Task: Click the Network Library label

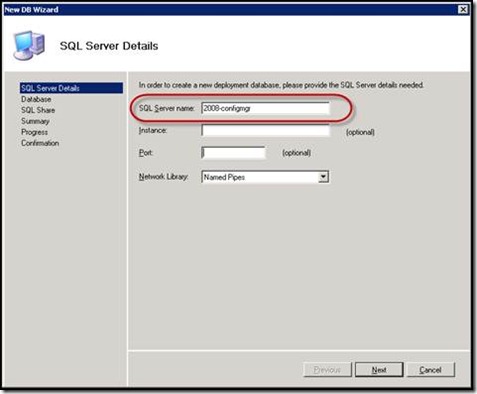Action: [x=164, y=176]
